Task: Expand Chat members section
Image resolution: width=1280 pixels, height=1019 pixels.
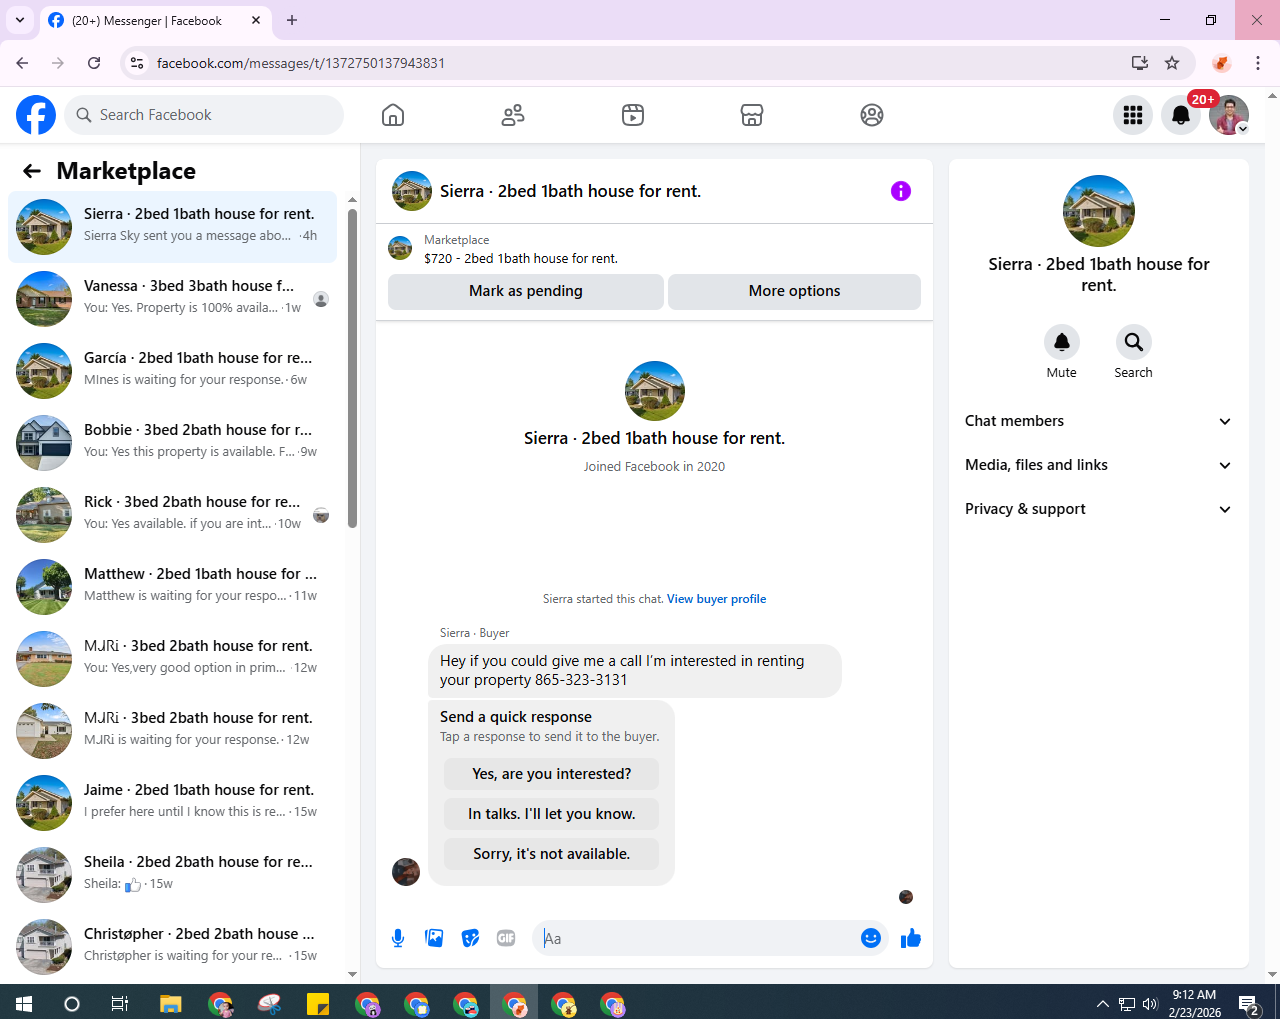Action: click(x=1099, y=421)
